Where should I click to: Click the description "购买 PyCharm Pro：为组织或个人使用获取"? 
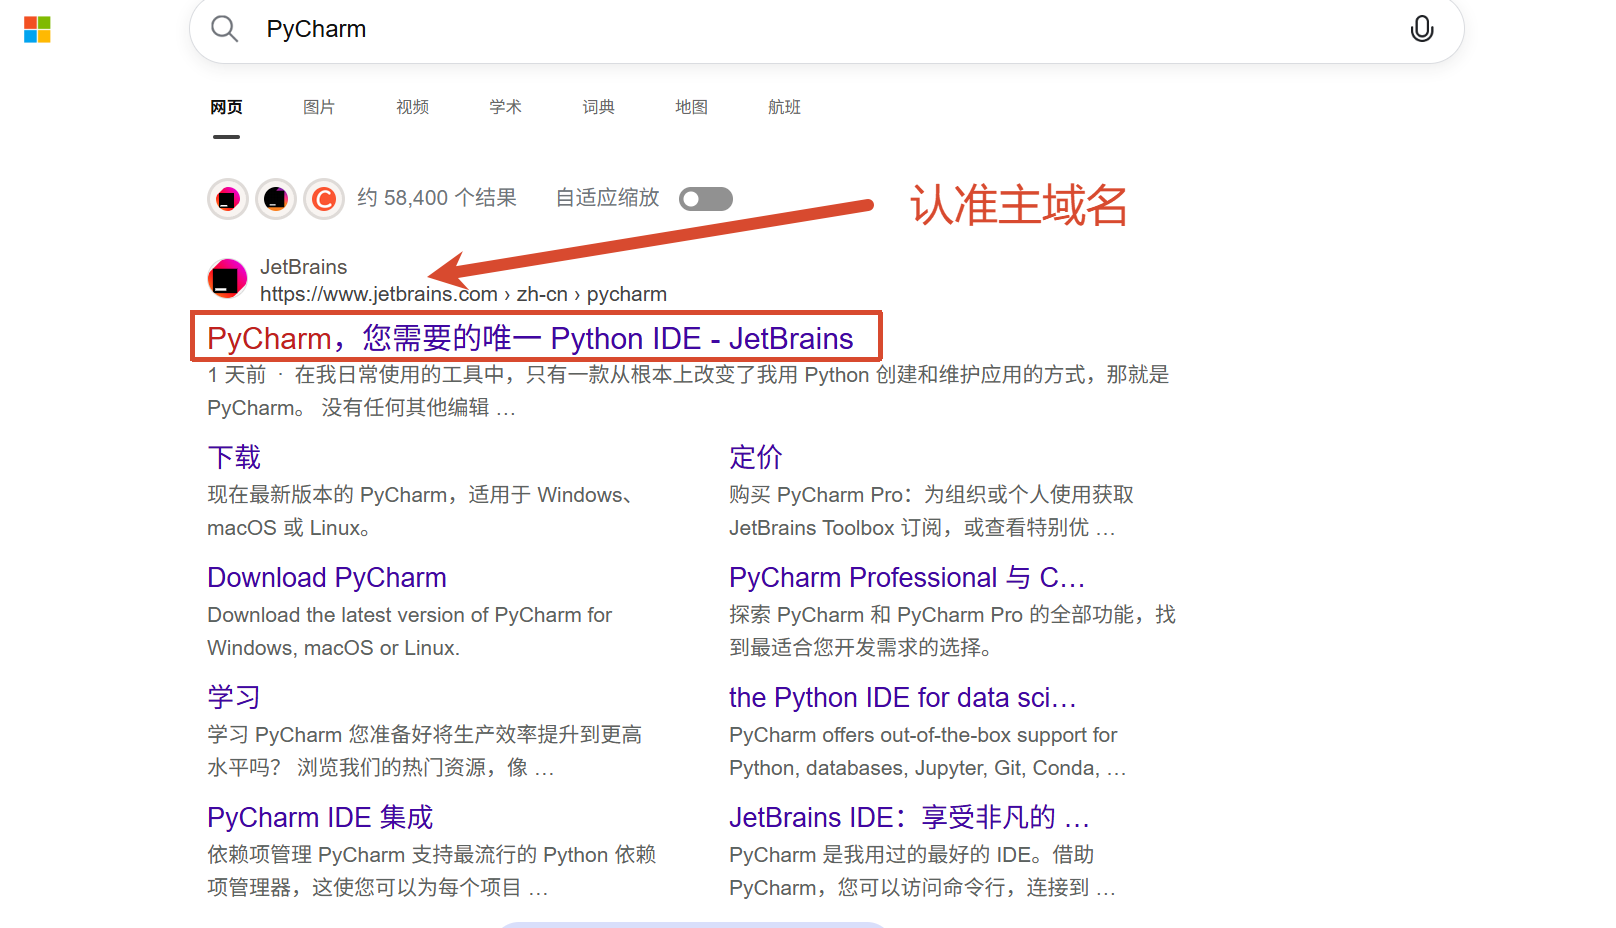pos(931,511)
